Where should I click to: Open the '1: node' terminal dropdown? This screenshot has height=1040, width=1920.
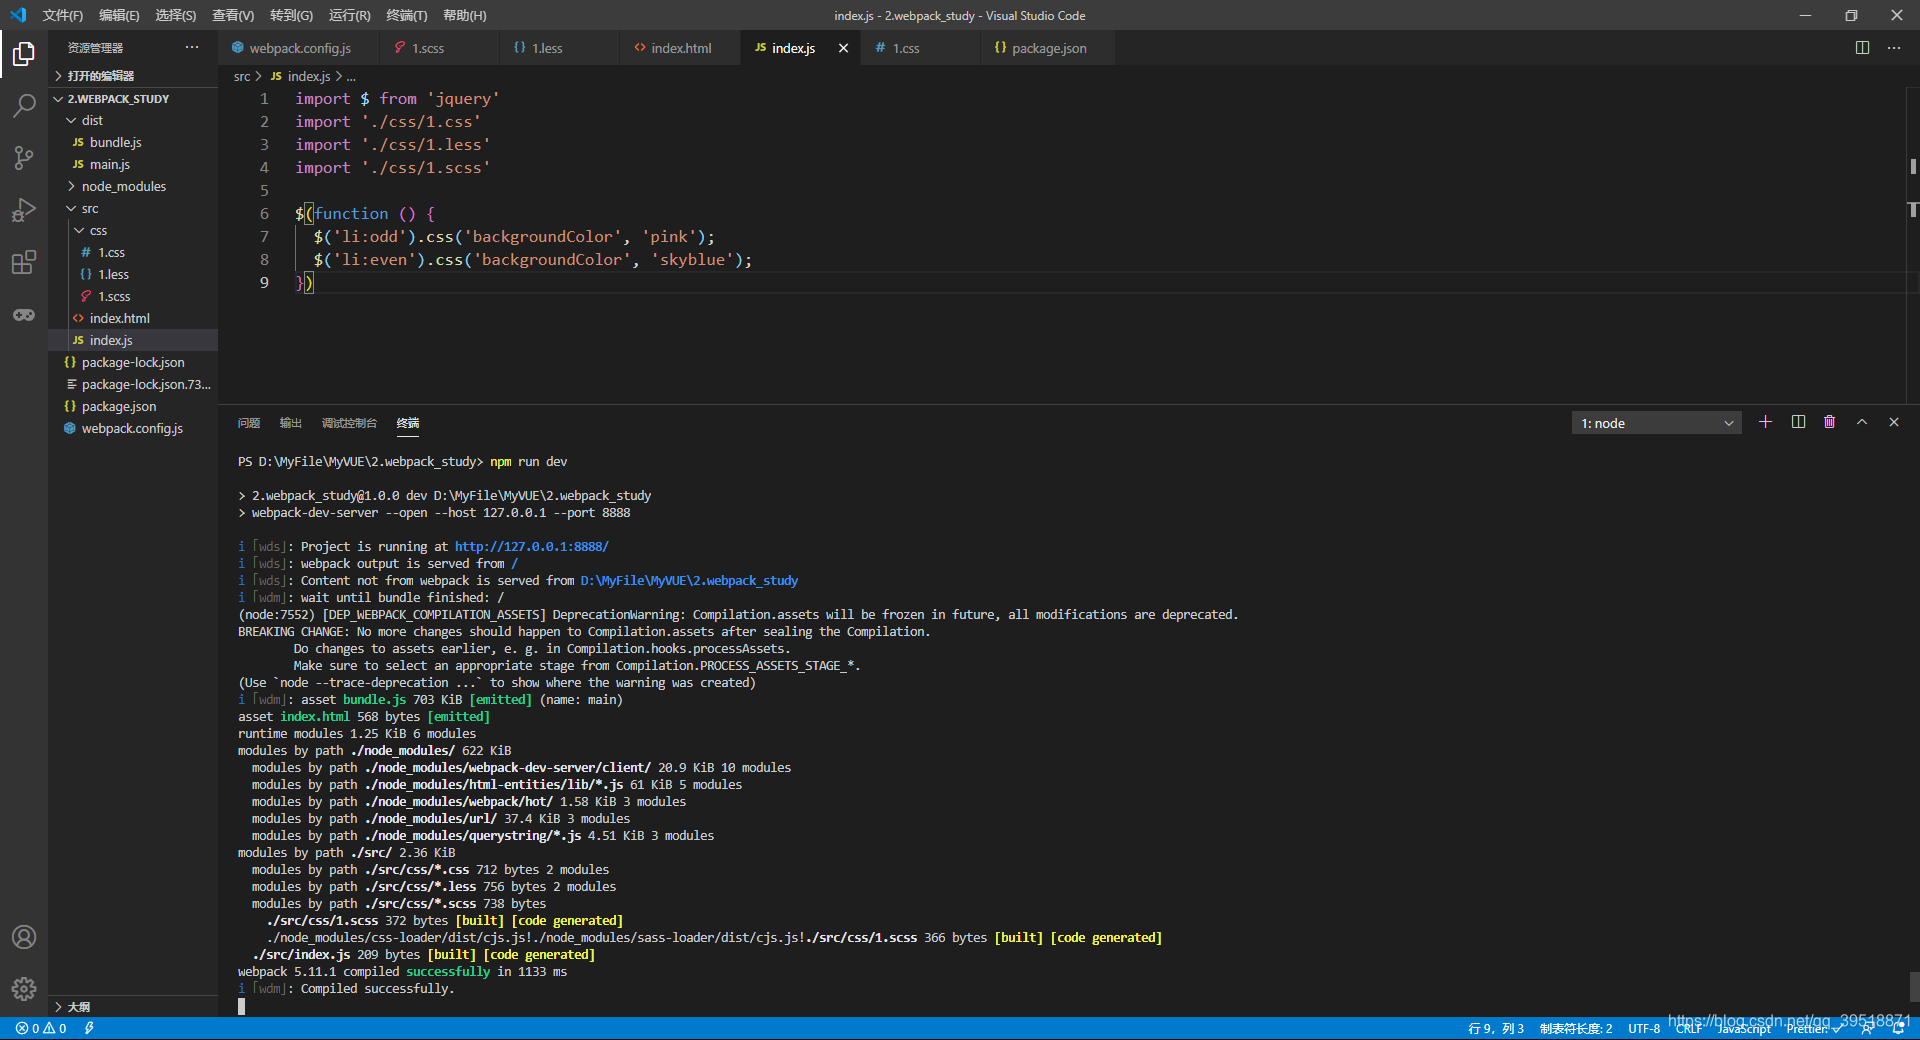1656,423
